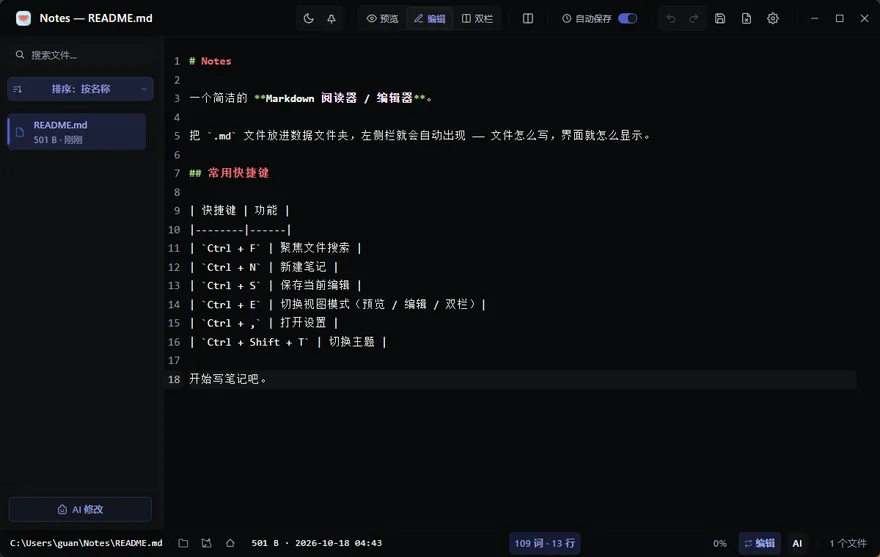Minimize the Notes window
880x557 pixels.
[814, 19]
